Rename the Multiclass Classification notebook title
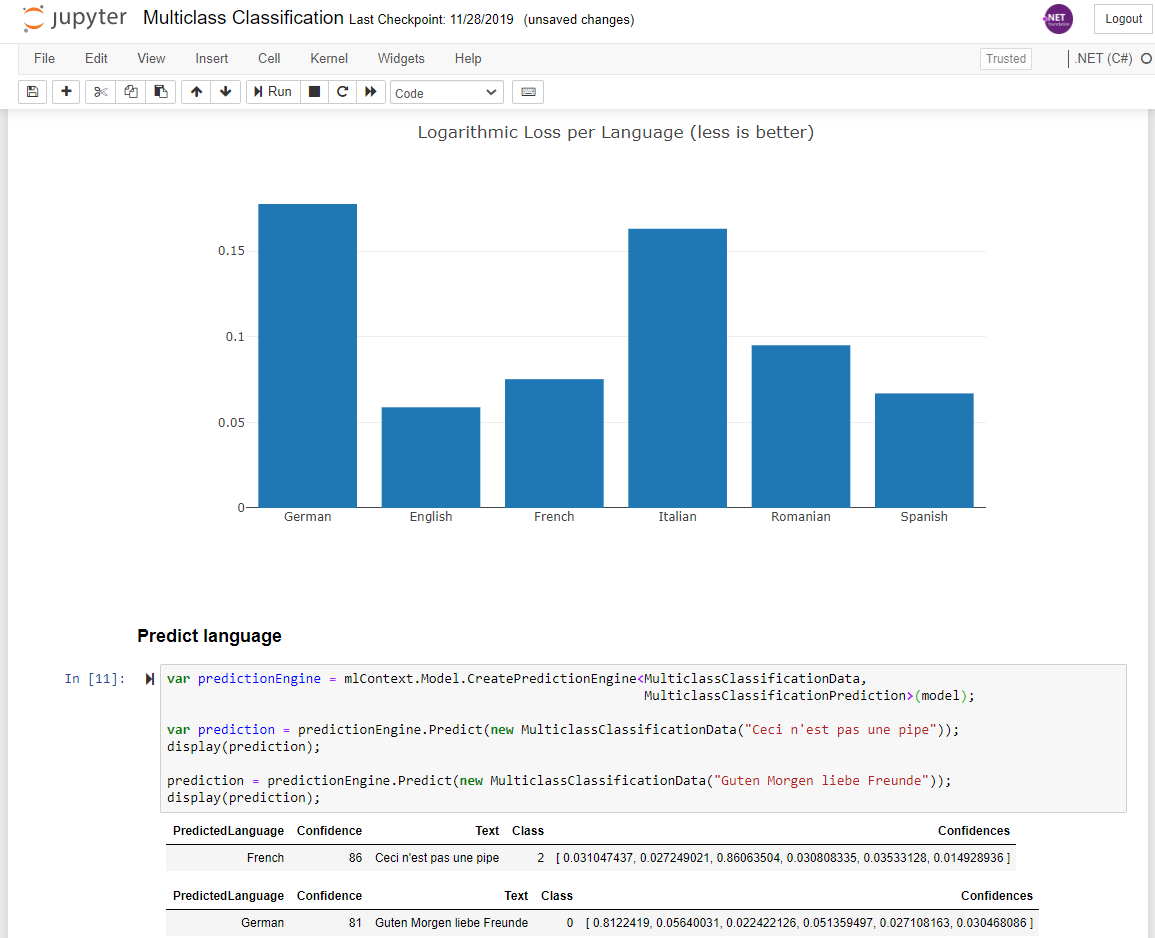The height and width of the screenshot is (938, 1155). click(x=243, y=18)
